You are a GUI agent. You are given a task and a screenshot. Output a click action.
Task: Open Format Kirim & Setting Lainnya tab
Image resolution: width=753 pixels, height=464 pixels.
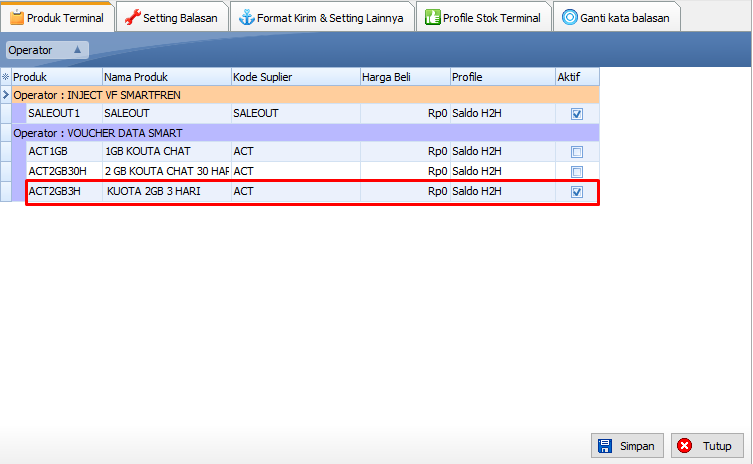pyautogui.click(x=321, y=18)
